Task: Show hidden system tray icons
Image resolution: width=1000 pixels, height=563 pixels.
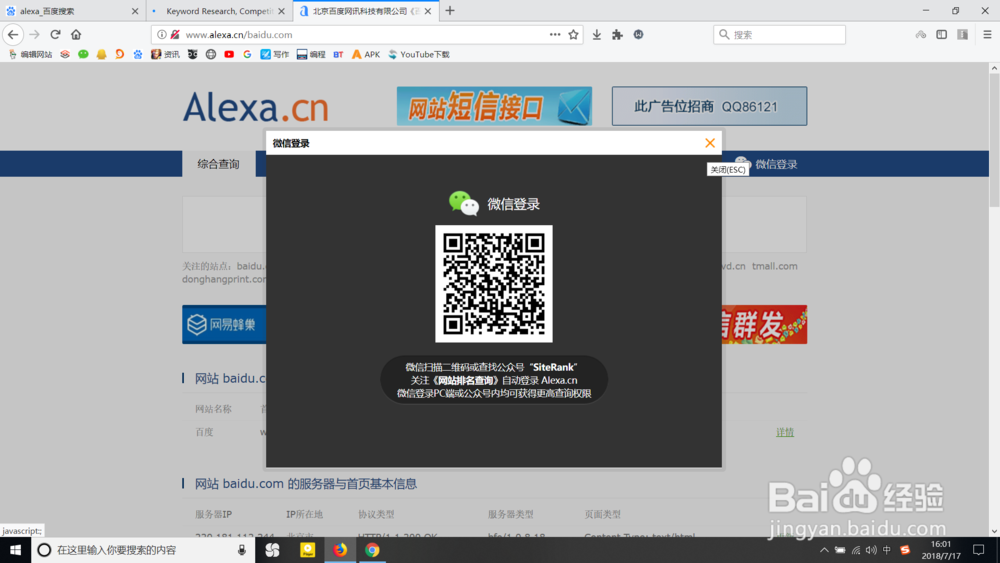Action: point(824,550)
